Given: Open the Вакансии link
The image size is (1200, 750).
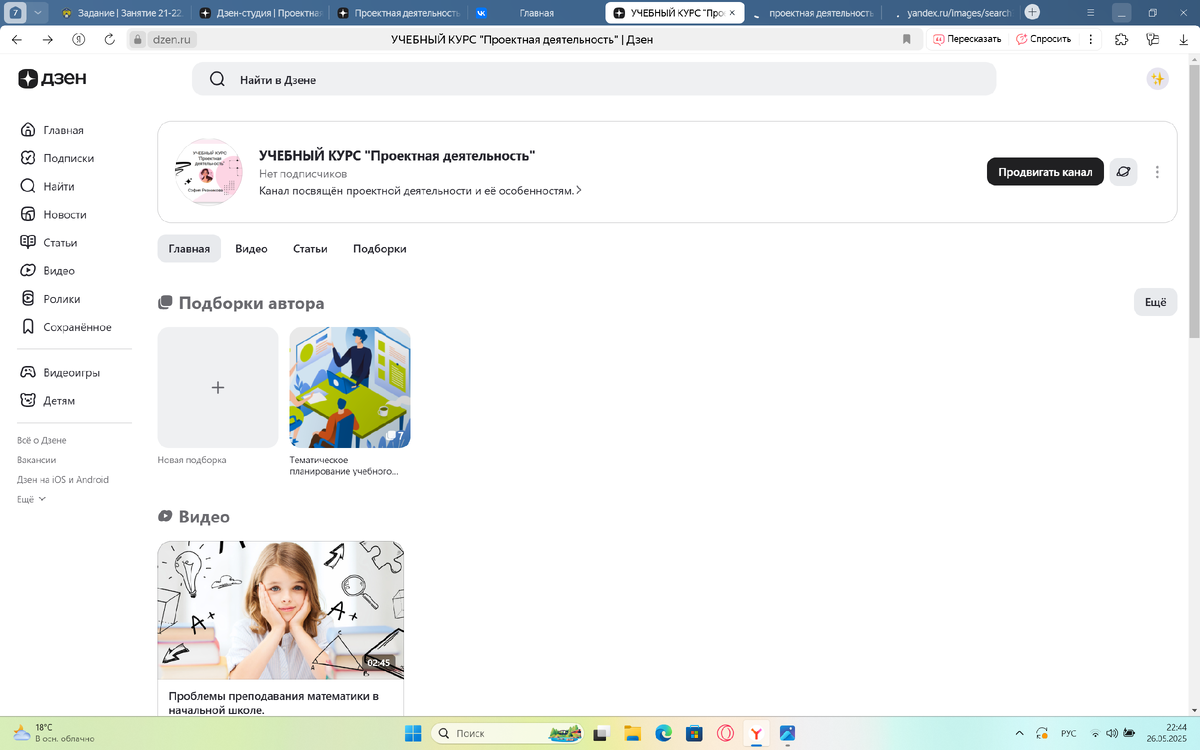Looking at the screenshot, I should click(37, 460).
